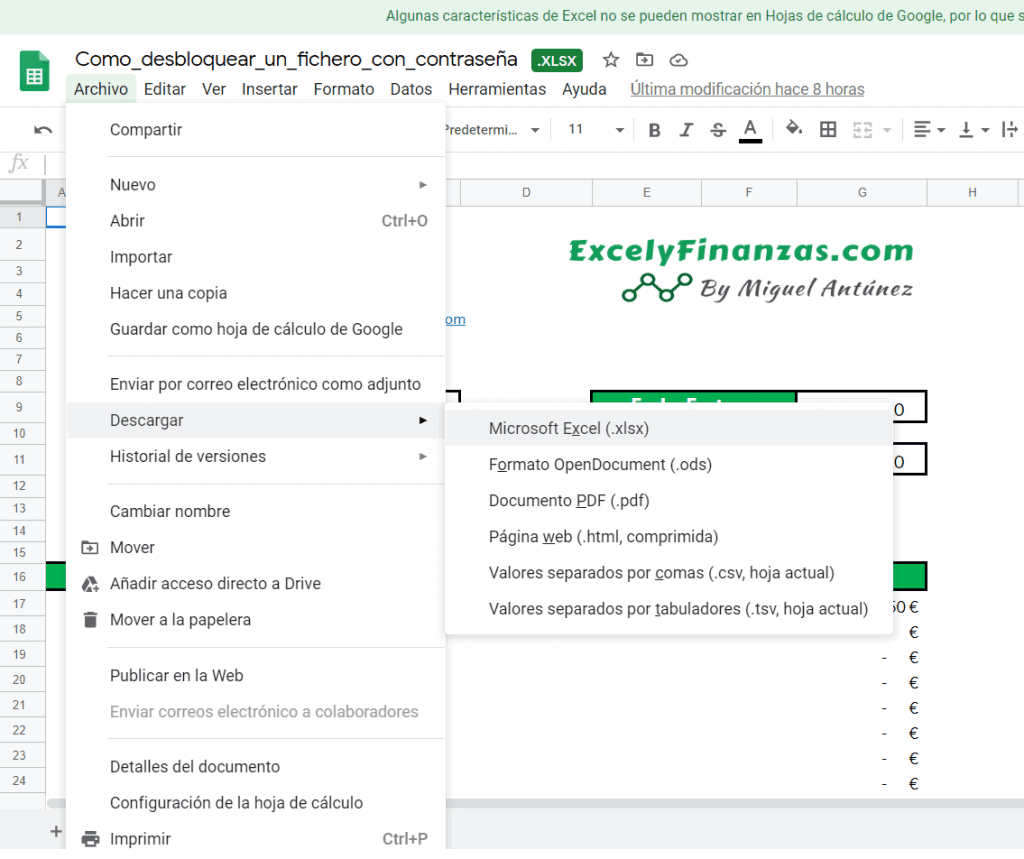Click the Google Sheets home icon
Image resolution: width=1024 pixels, height=859 pixels.
click(x=35, y=71)
